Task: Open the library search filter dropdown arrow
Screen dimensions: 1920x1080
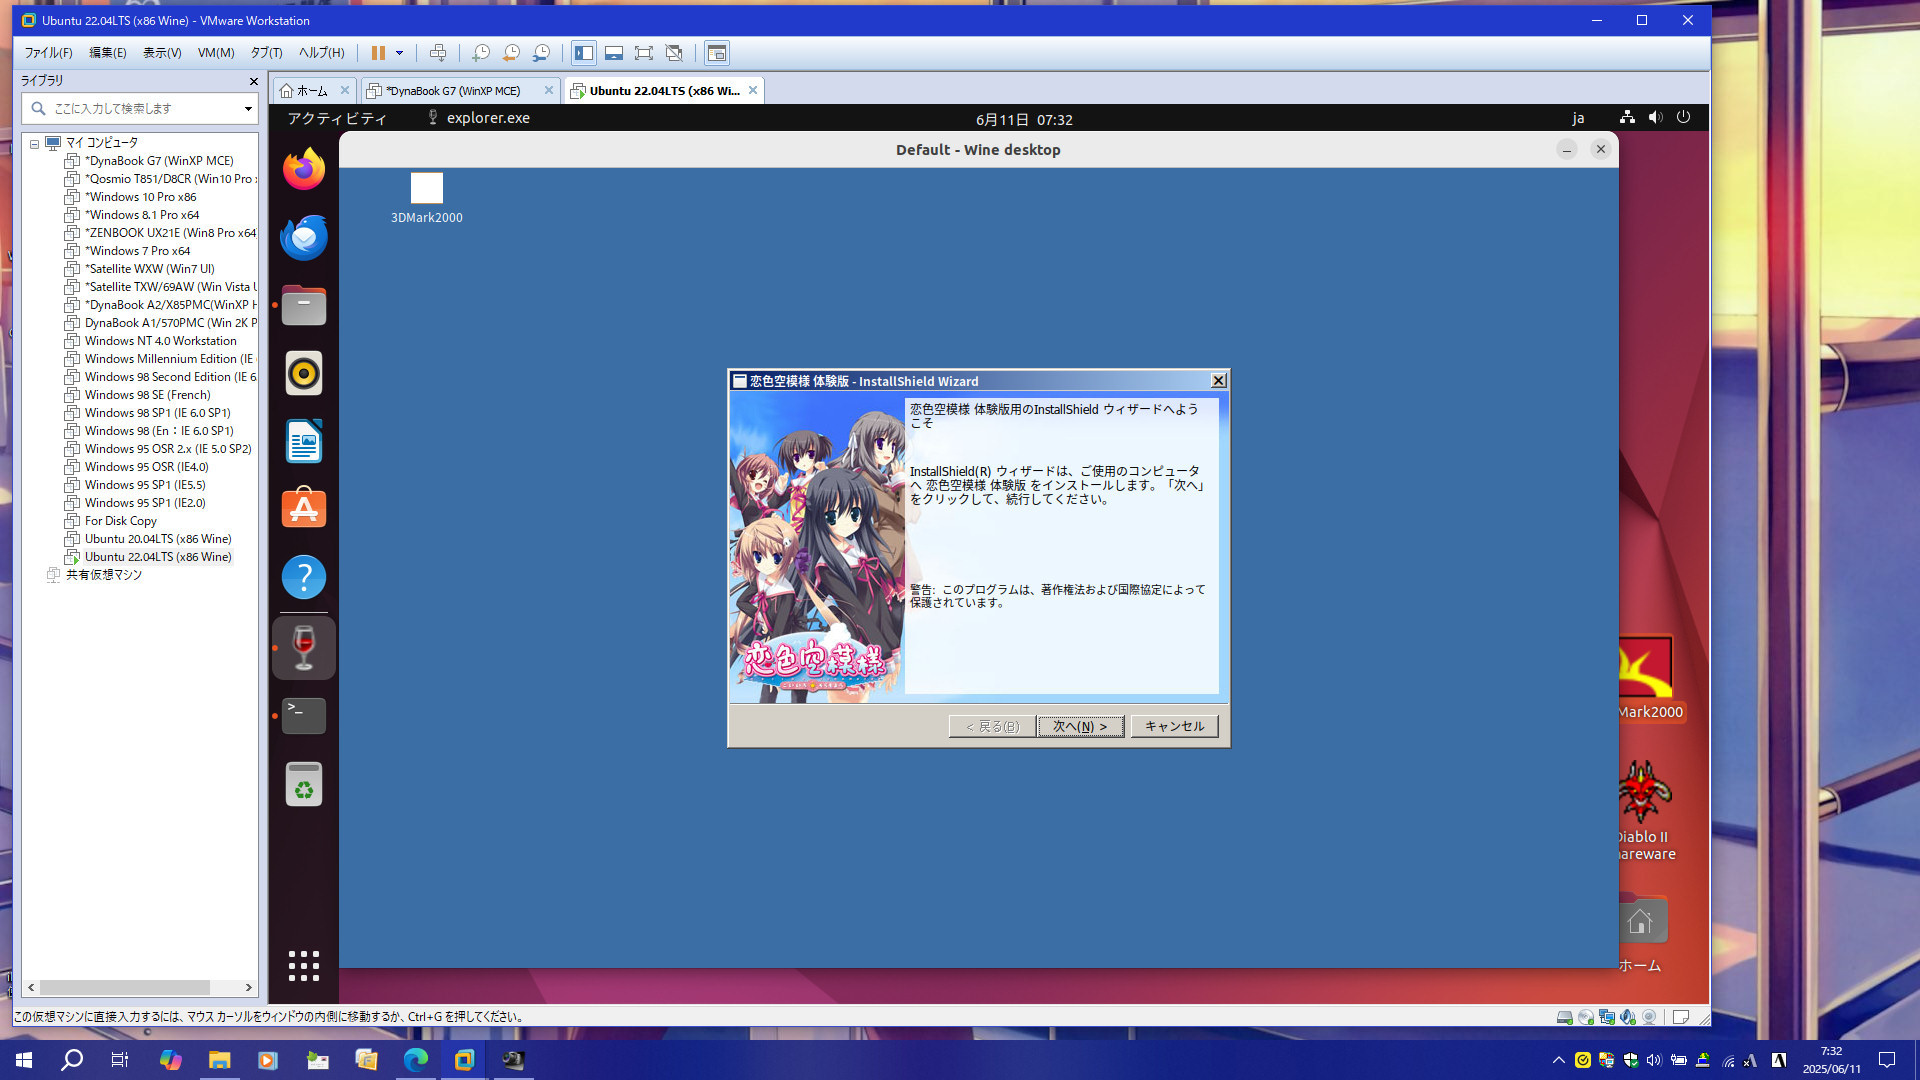Action: point(248,109)
